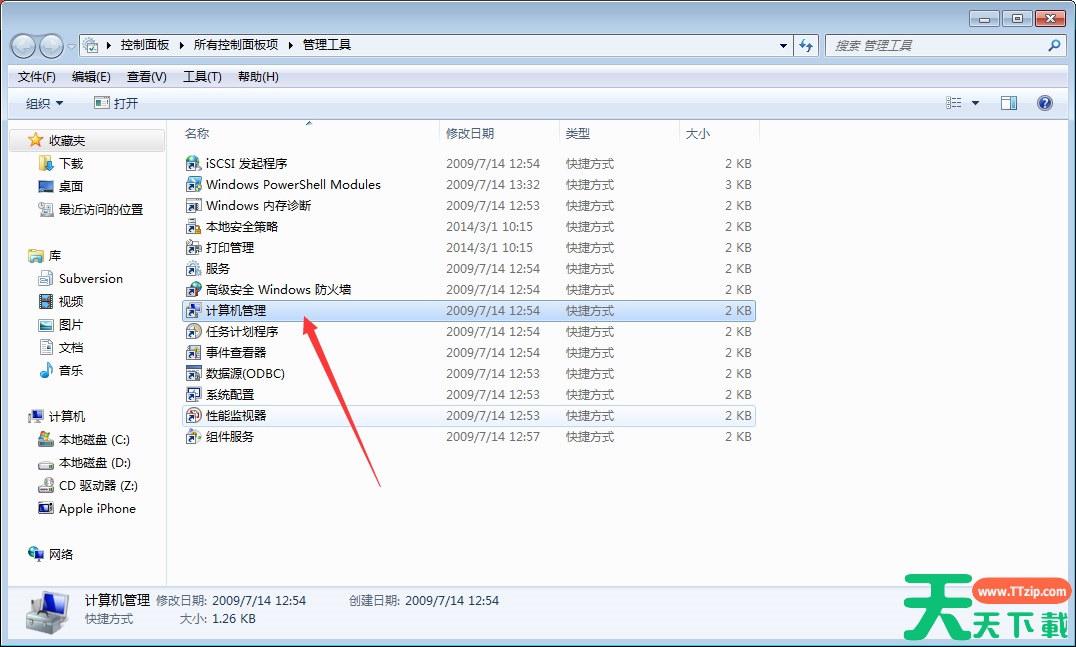Click the change view icon

(953, 103)
